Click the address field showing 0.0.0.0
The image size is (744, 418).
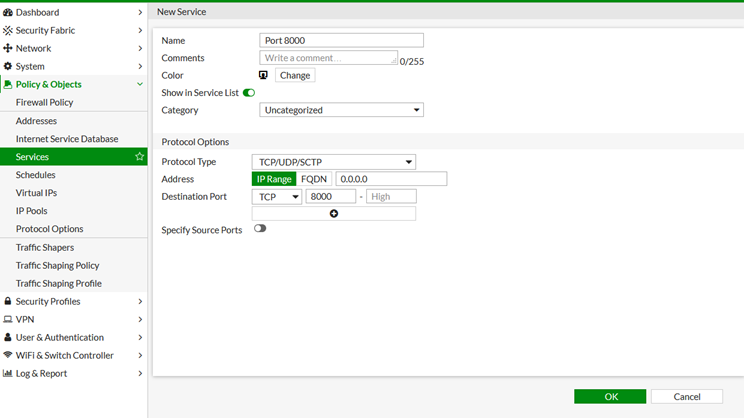point(391,179)
